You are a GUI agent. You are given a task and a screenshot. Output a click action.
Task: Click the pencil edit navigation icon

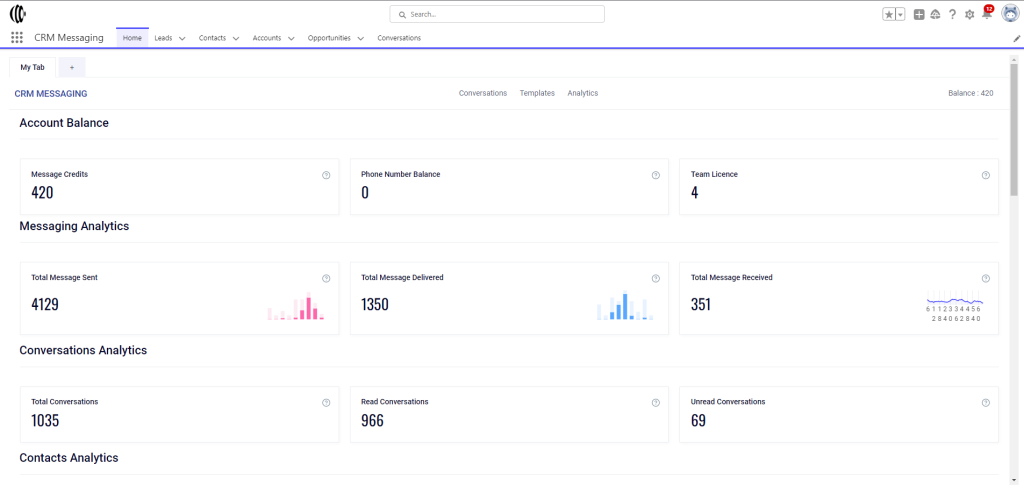[x=1016, y=39]
